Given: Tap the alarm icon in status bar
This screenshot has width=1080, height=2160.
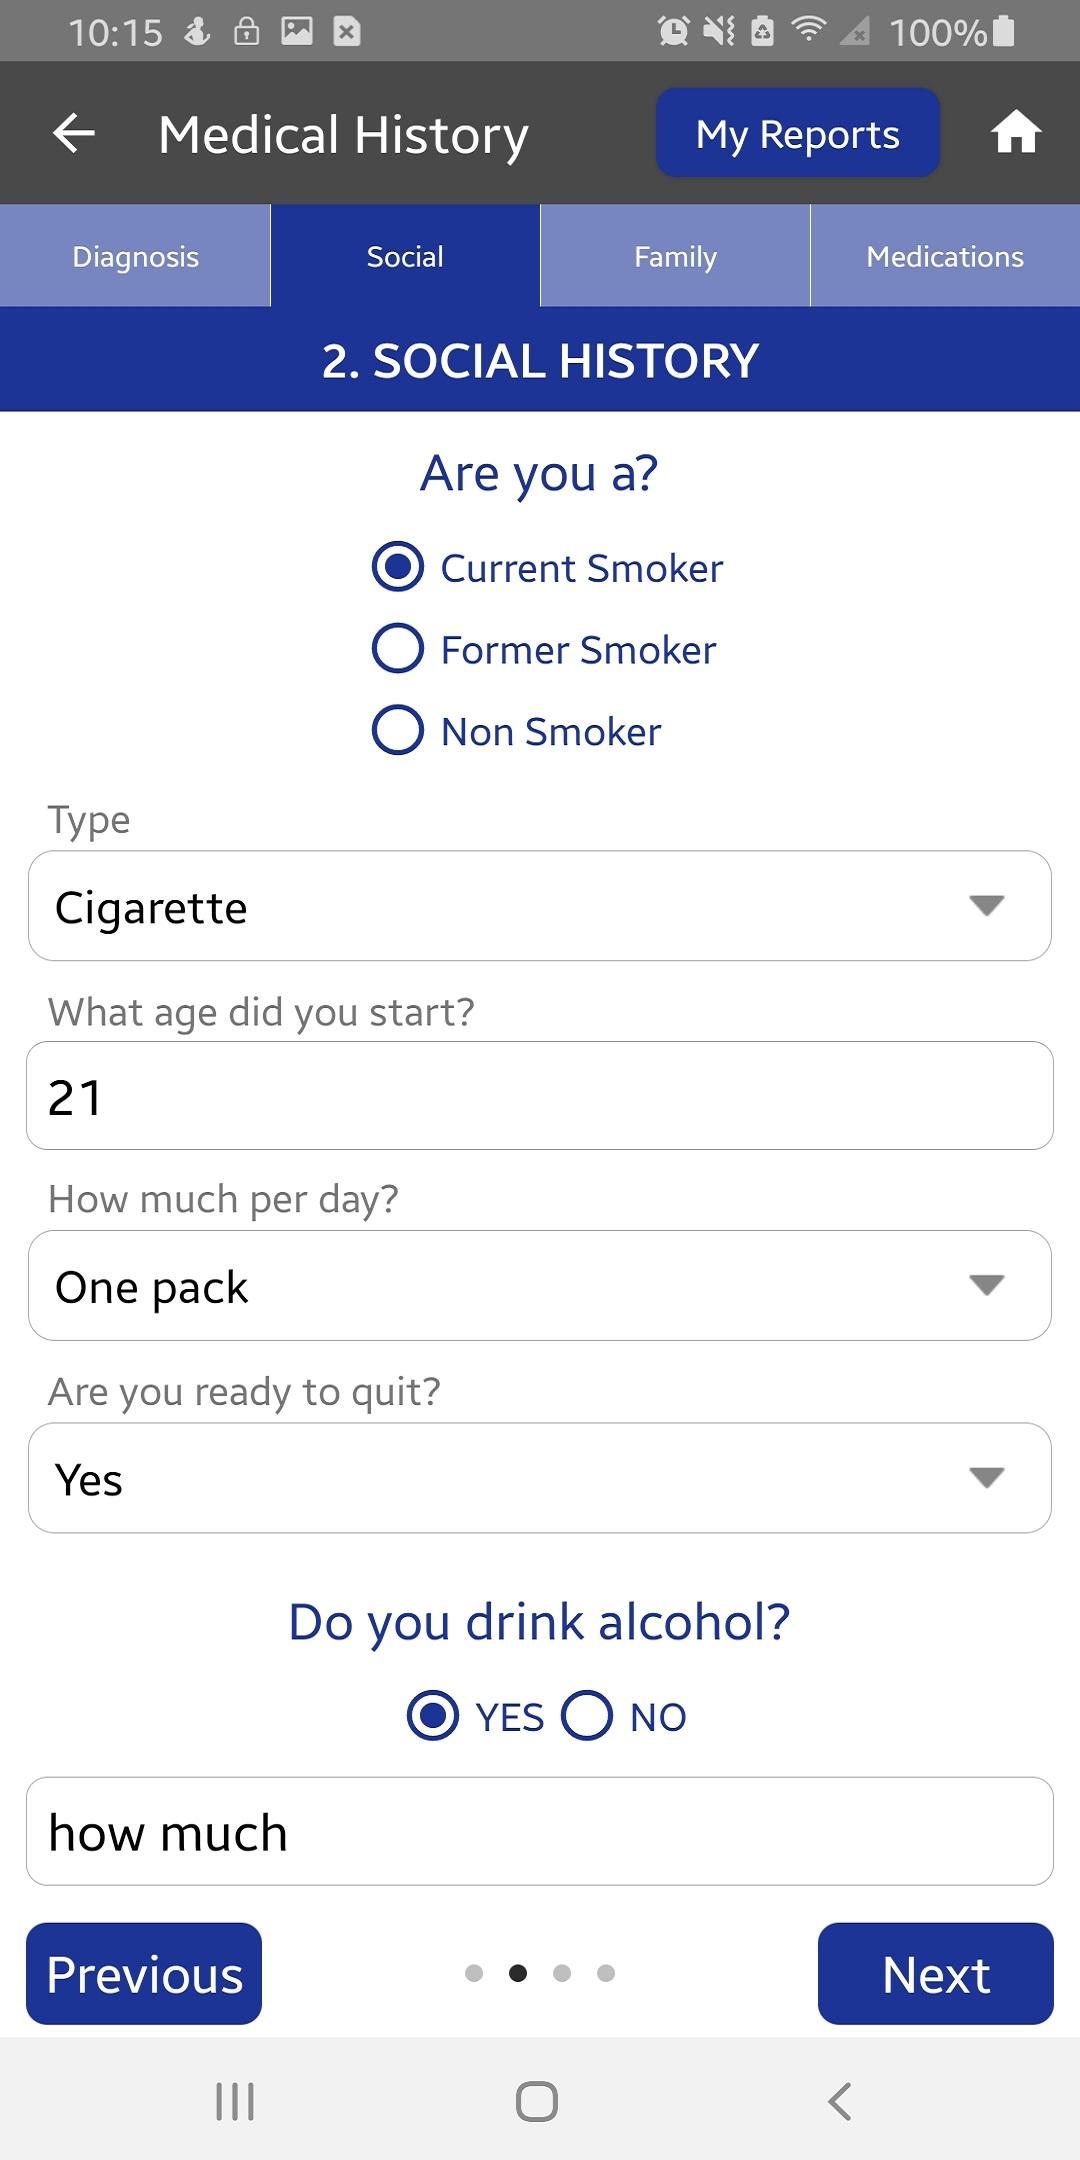Looking at the screenshot, I should tap(673, 32).
